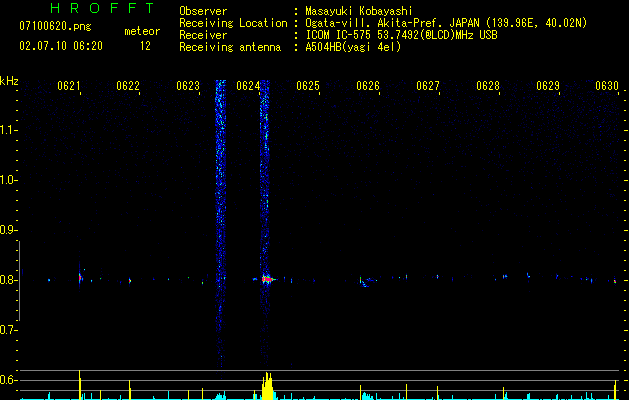Click the 0.9 kHz axis label
This screenshot has height=400, width=629.
(8, 230)
